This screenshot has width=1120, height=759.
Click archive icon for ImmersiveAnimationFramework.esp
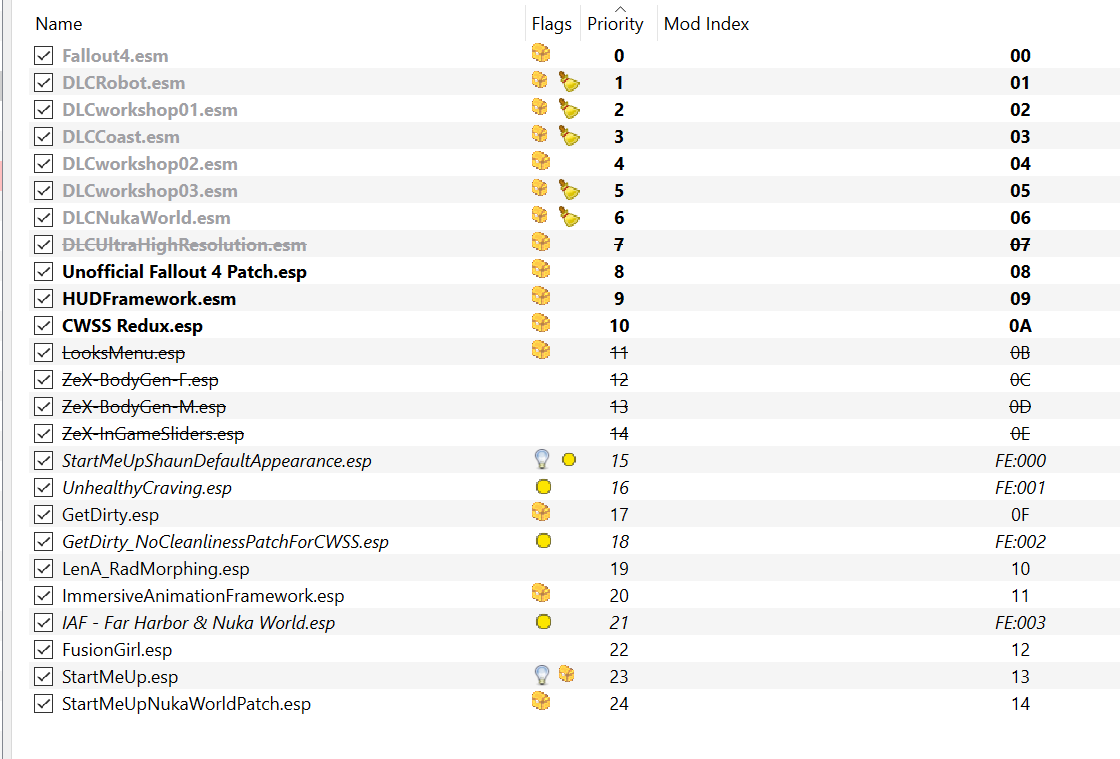click(541, 593)
